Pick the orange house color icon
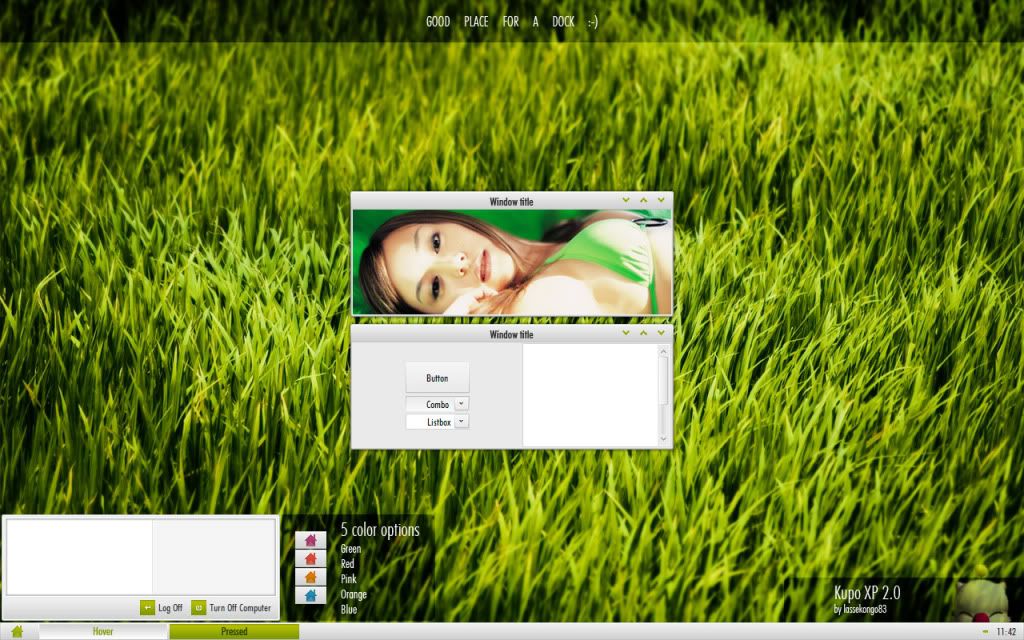Viewport: 1024px width, 640px height. pyautogui.click(x=310, y=577)
